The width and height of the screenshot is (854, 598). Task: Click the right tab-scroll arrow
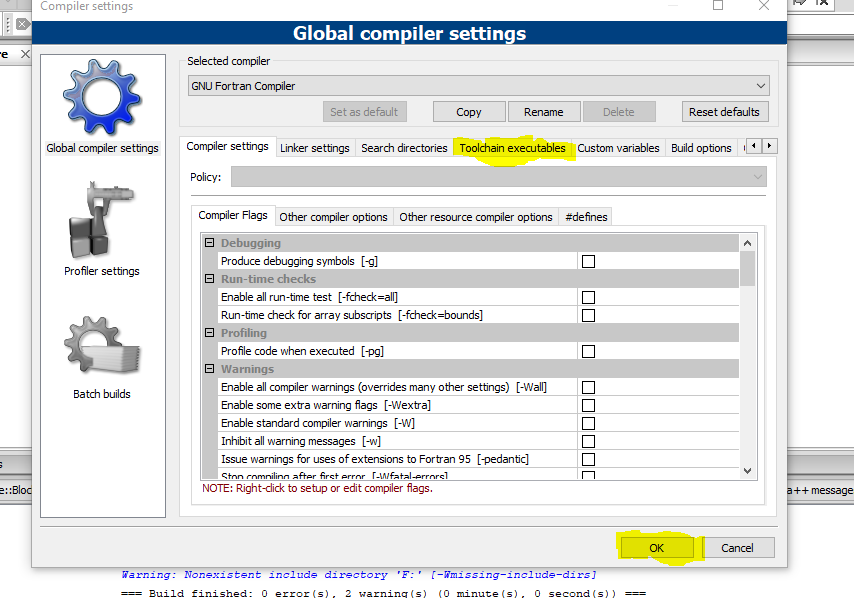click(769, 146)
